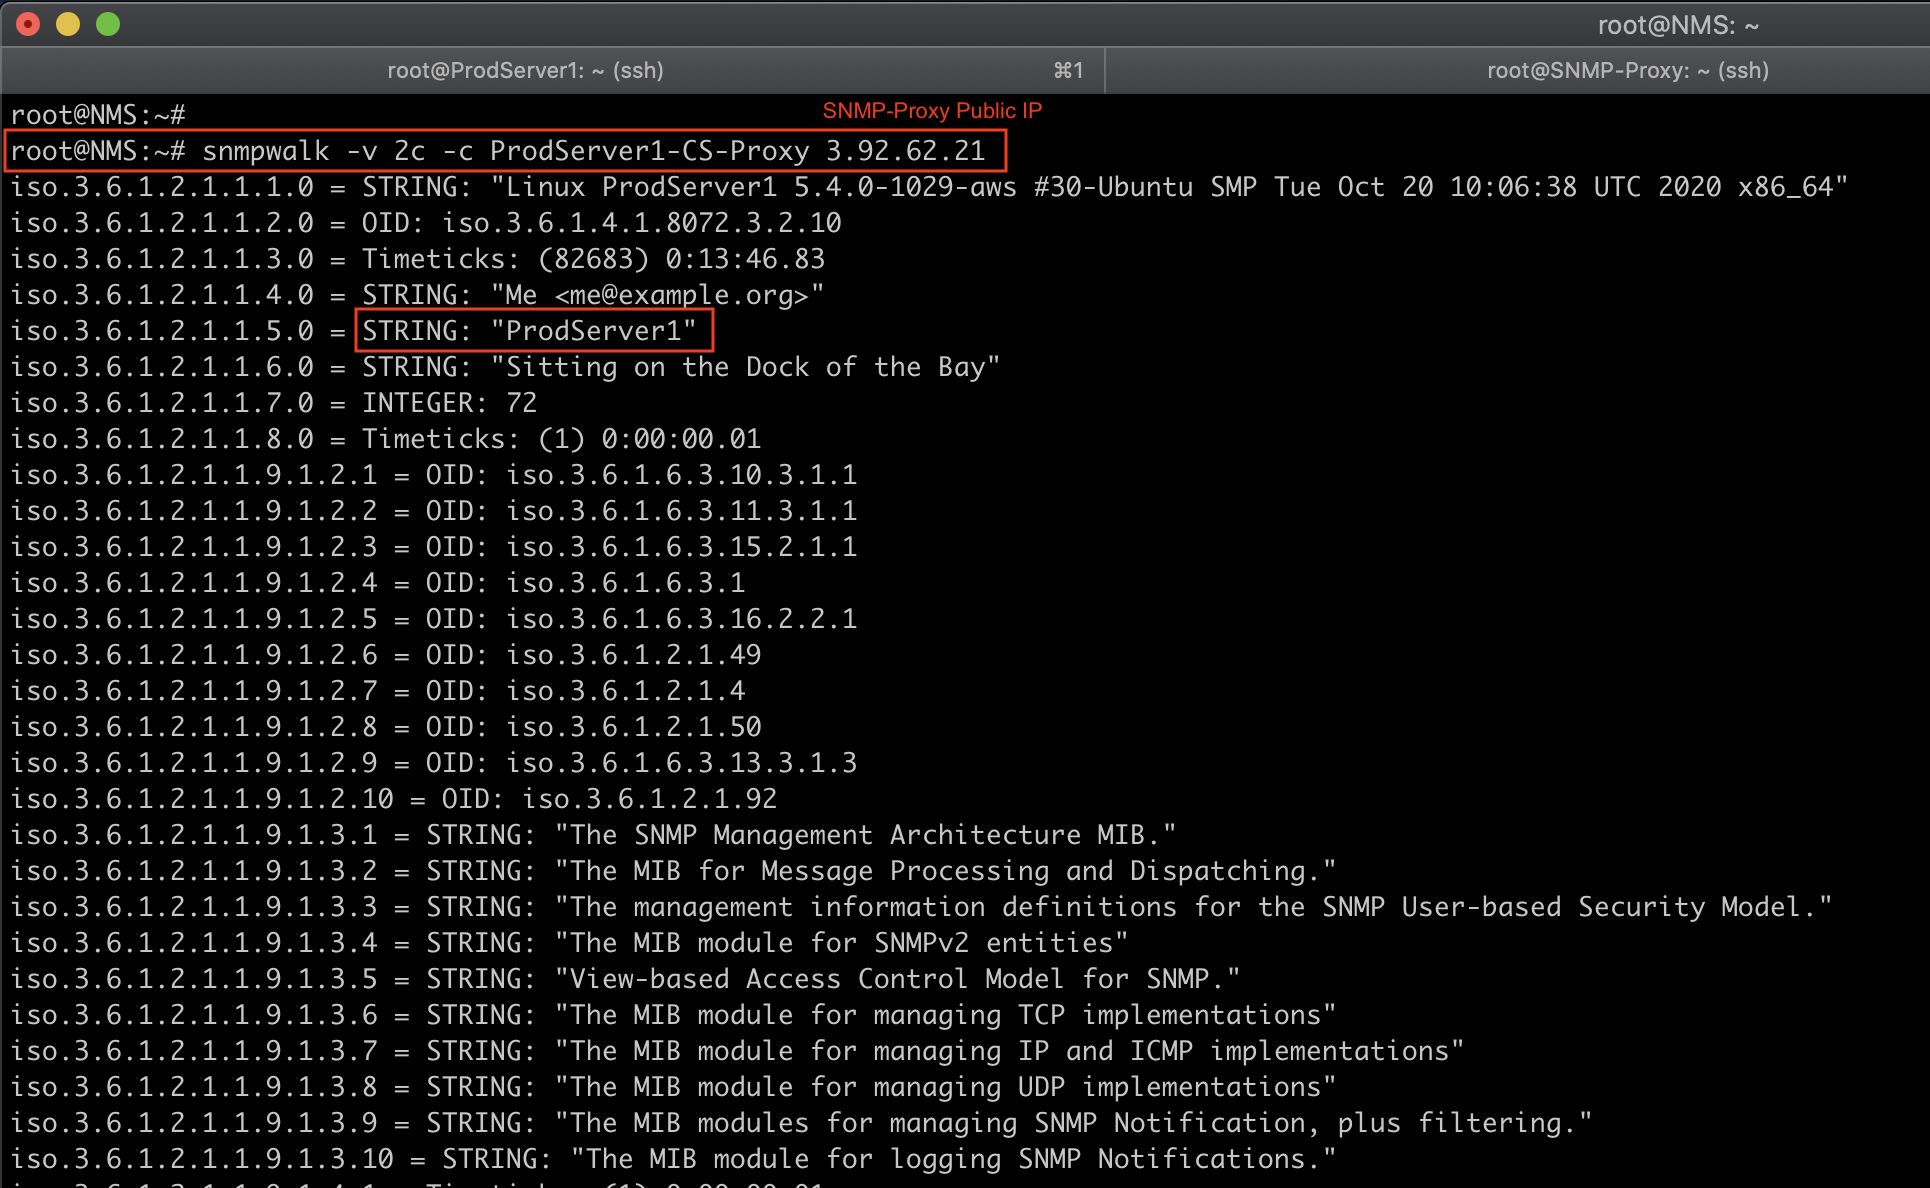
Task: Click the 'Linux ProdServer1 5.4.0-1029-aws' description string
Action: (760, 187)
